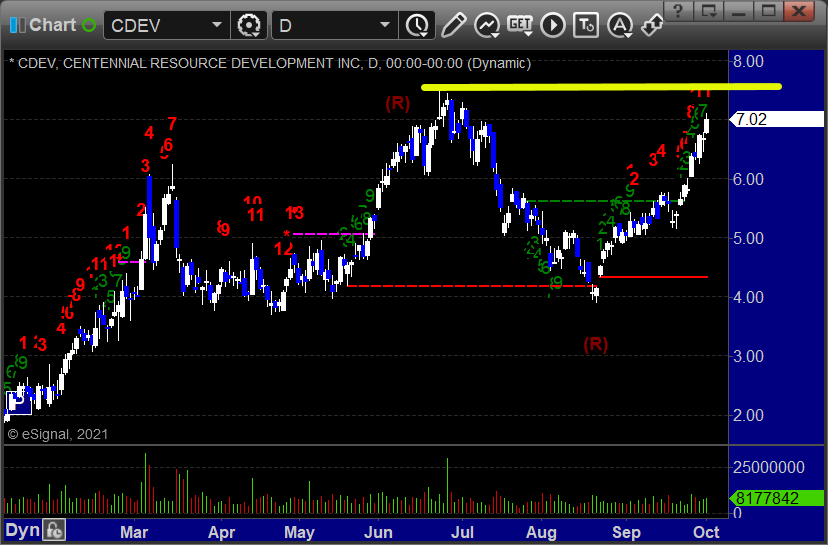
Task: Click the Sep label on time axis
Action: [626, 532]
